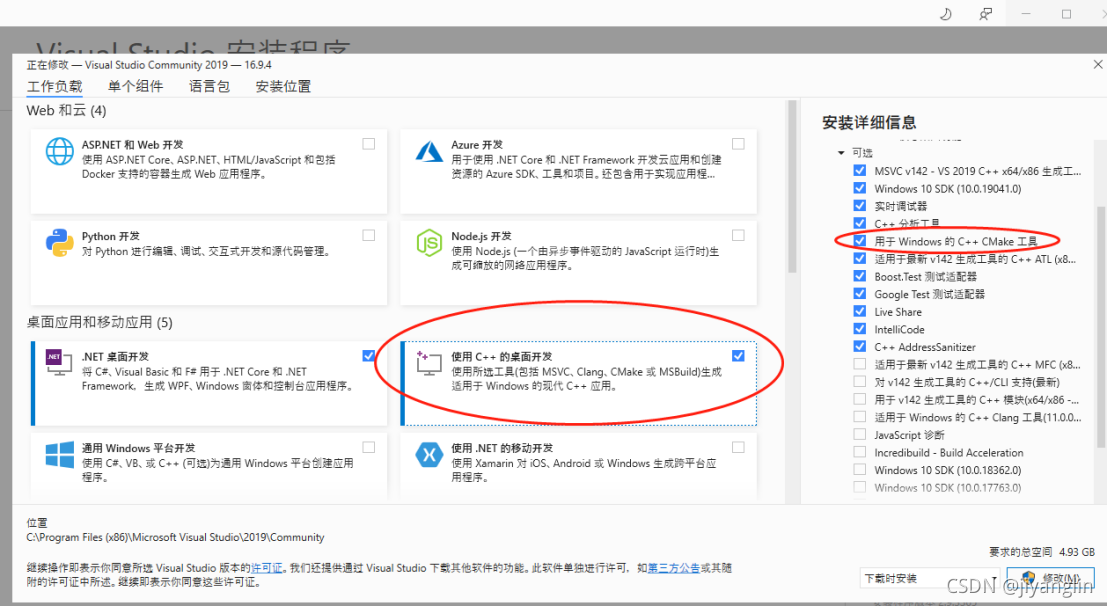Screen dimensions: 1108x607
Task: Open the 许可证 license link
Action: click(266, 567)
